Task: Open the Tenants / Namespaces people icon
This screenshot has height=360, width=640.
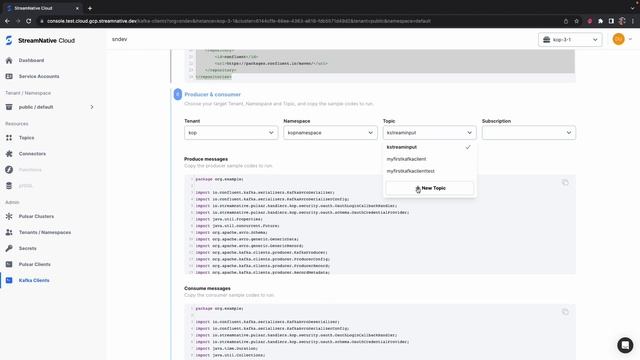Action: pos(9,232)
